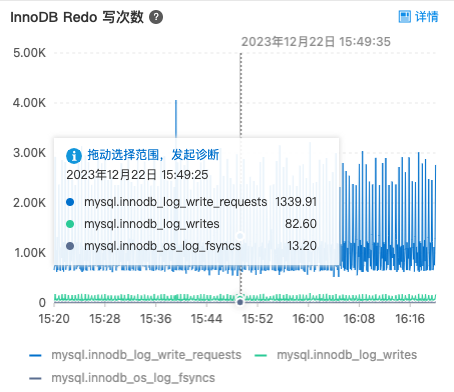Click the 详情 panel icon

tap(405, 17)
